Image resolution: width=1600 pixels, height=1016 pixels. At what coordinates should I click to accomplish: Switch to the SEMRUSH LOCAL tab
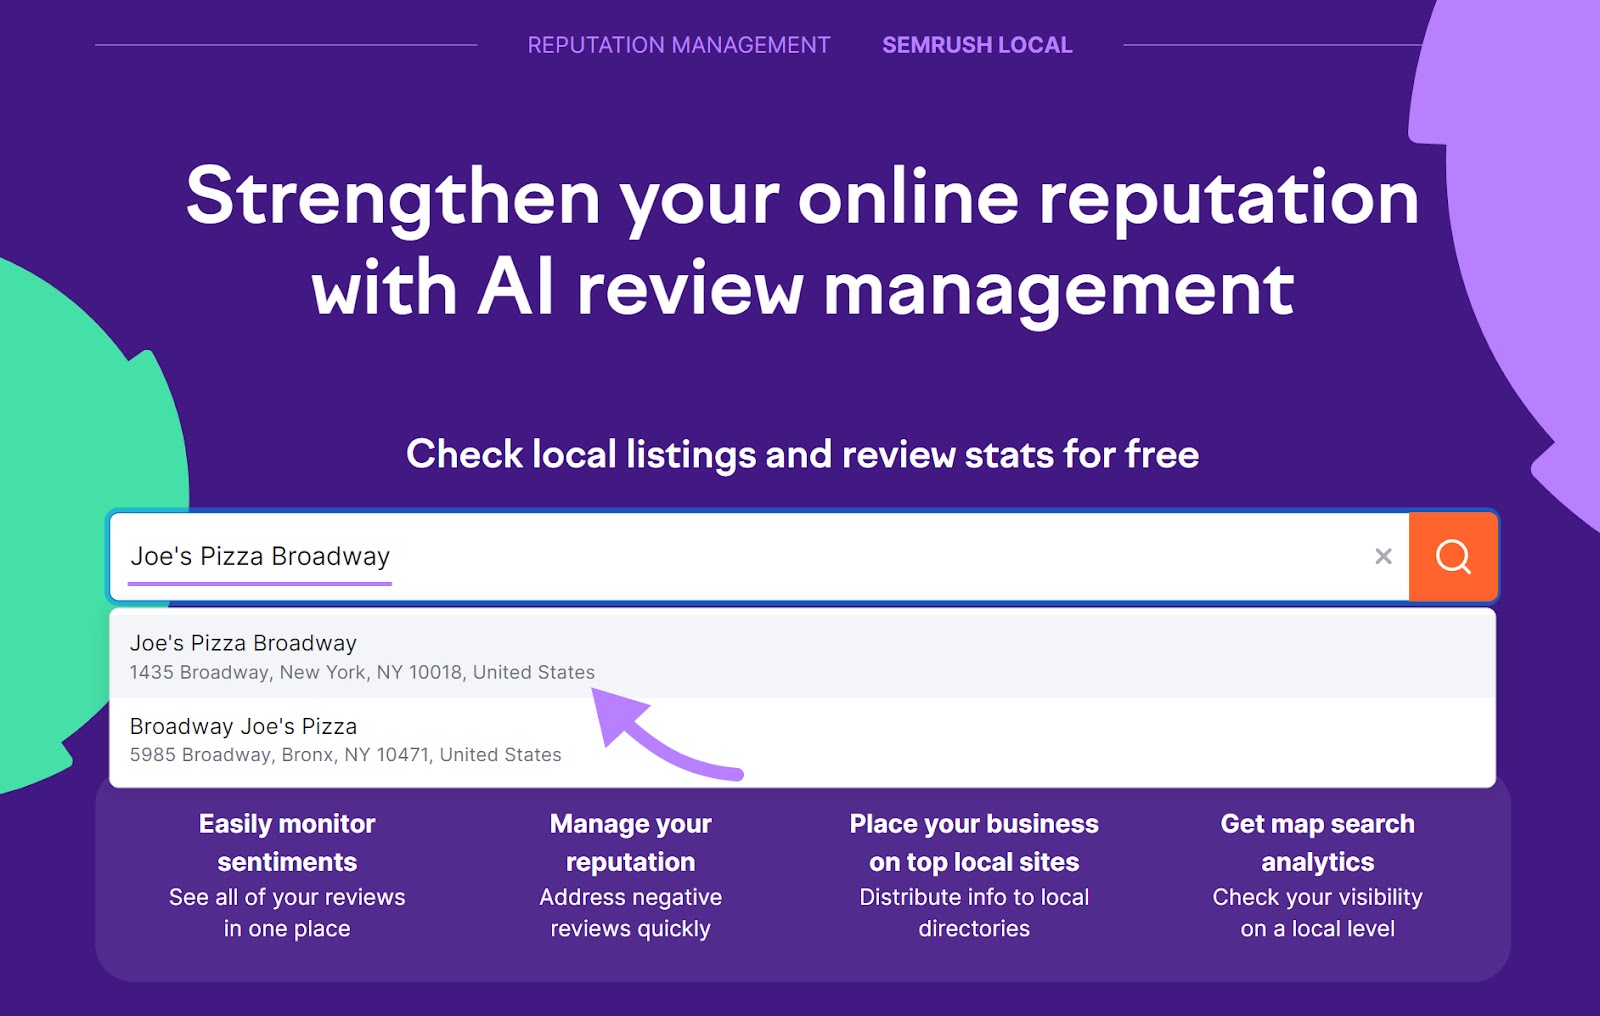click(976, 44)
